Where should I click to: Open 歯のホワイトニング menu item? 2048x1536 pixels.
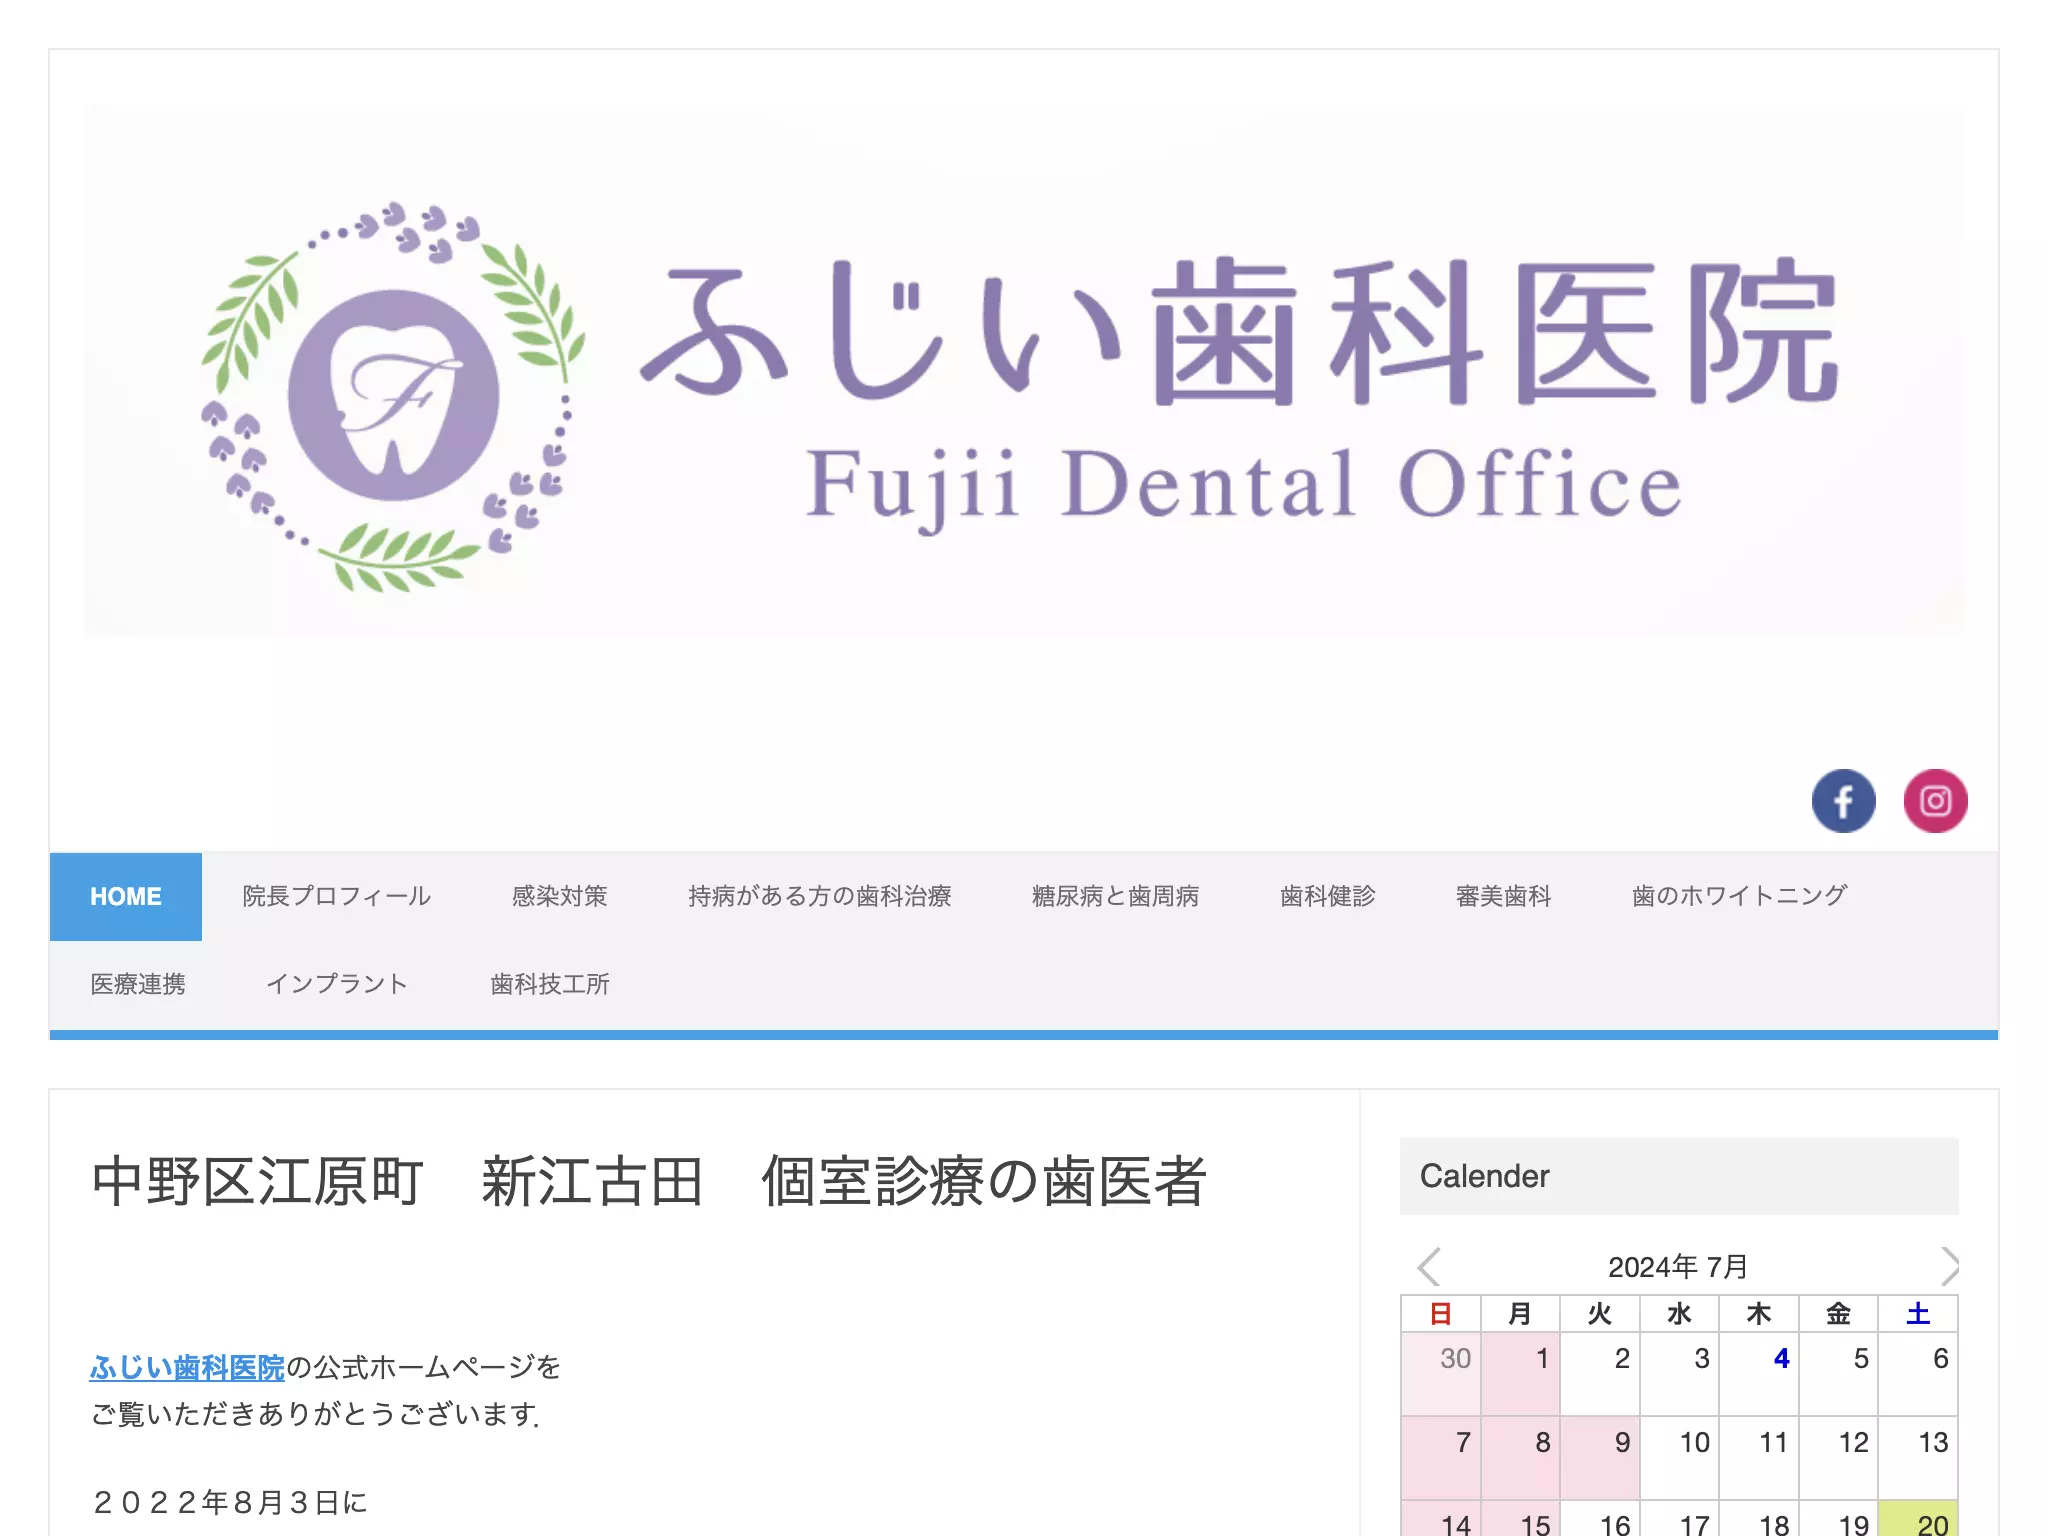pos(1739,896)
